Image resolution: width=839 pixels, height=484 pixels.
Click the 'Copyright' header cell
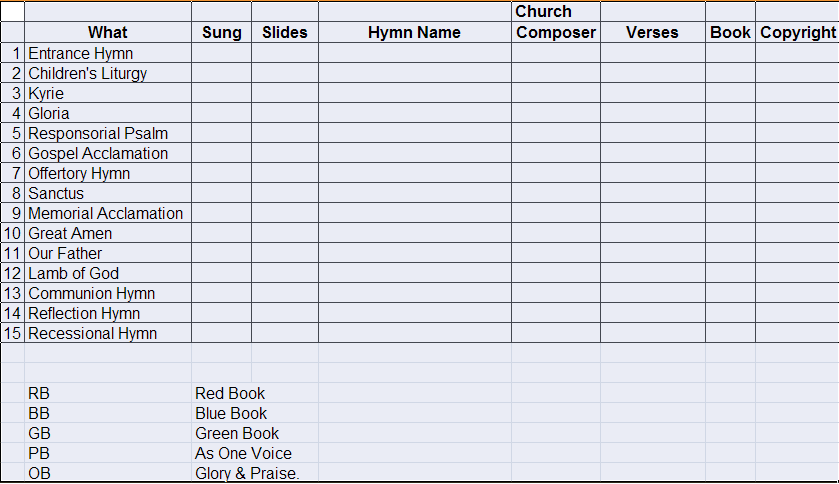pos(797,32)
